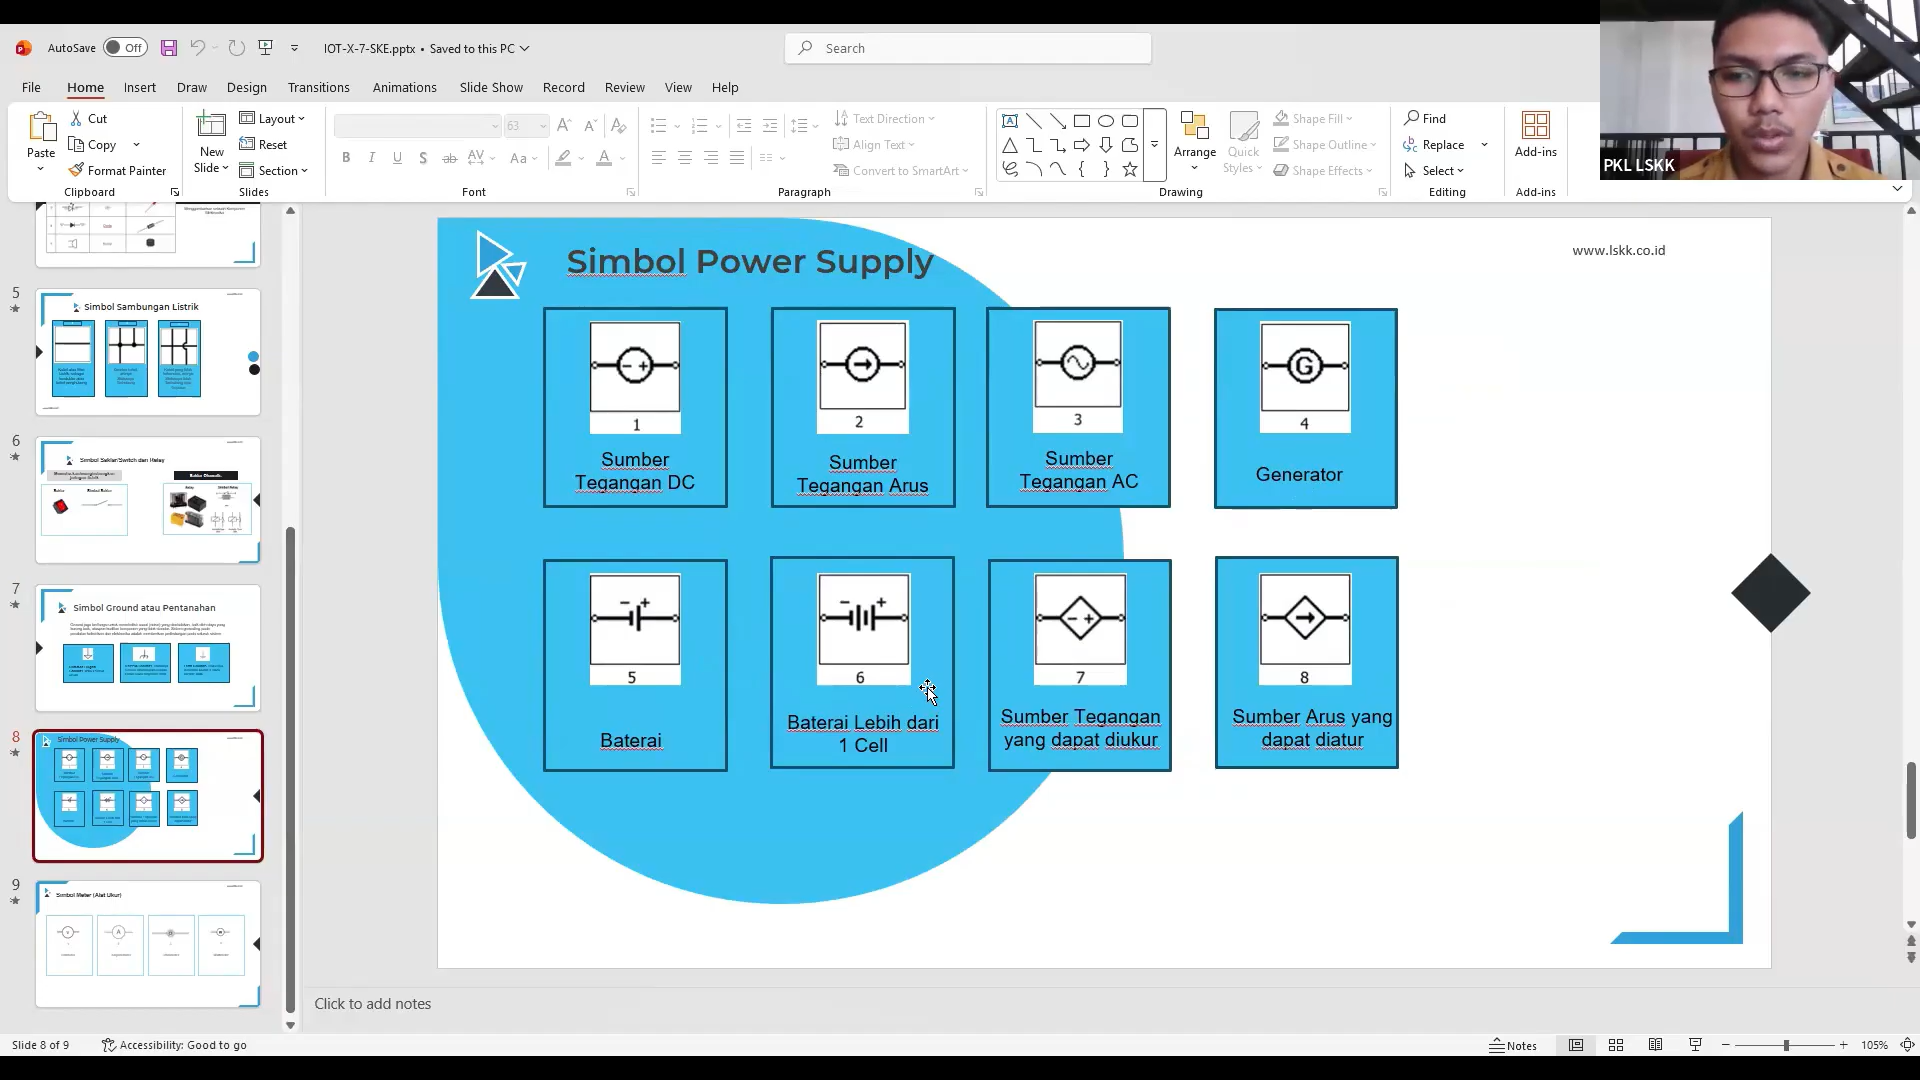Select the star shape in shapes gallery
This screenshot has height=1080, width=1920.
tap(1130, 170)
